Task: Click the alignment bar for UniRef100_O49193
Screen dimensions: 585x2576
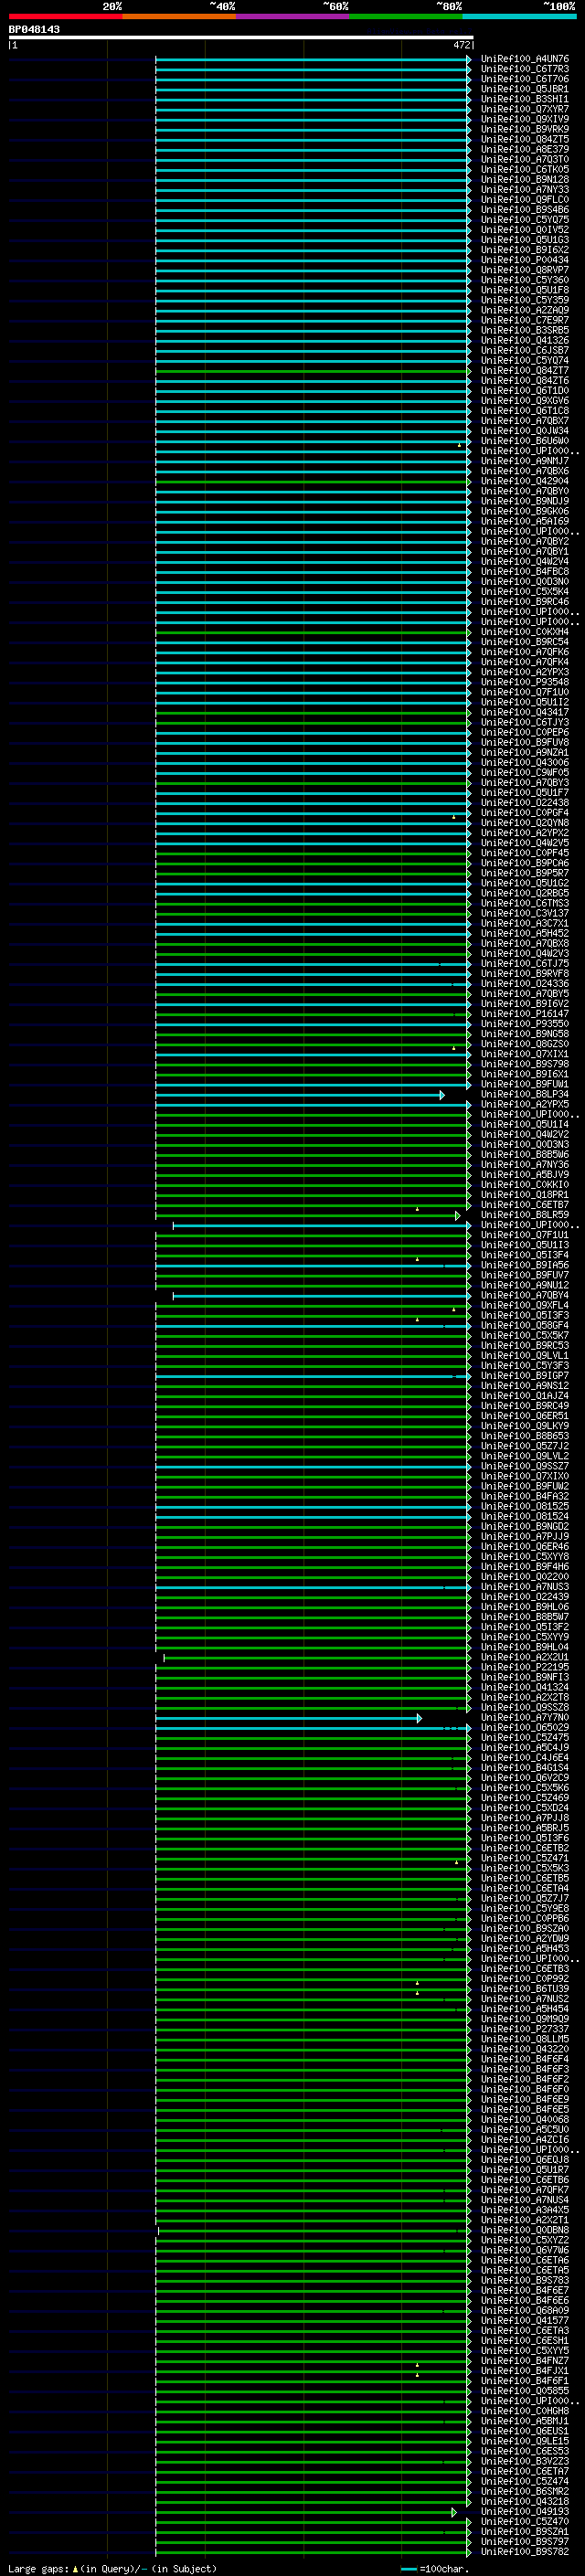Action: 306,2512
